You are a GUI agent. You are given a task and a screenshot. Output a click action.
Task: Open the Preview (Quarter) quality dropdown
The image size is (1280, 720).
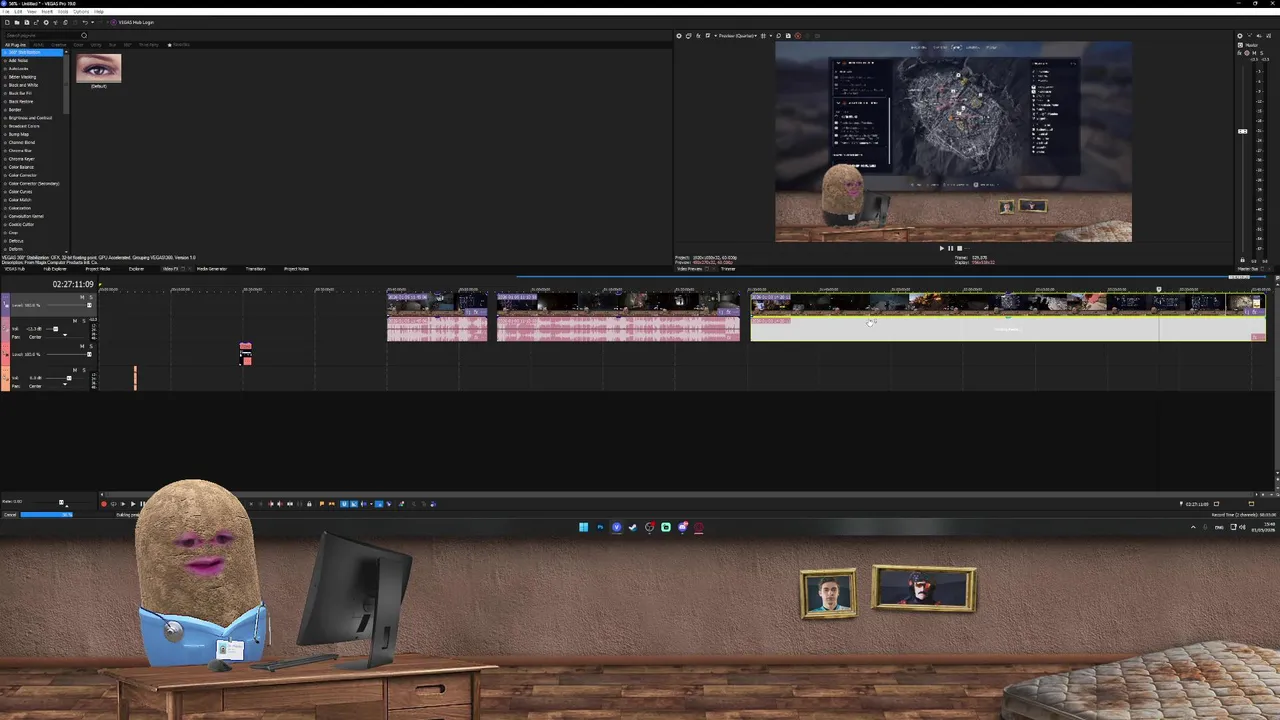[x=738, y=36]
